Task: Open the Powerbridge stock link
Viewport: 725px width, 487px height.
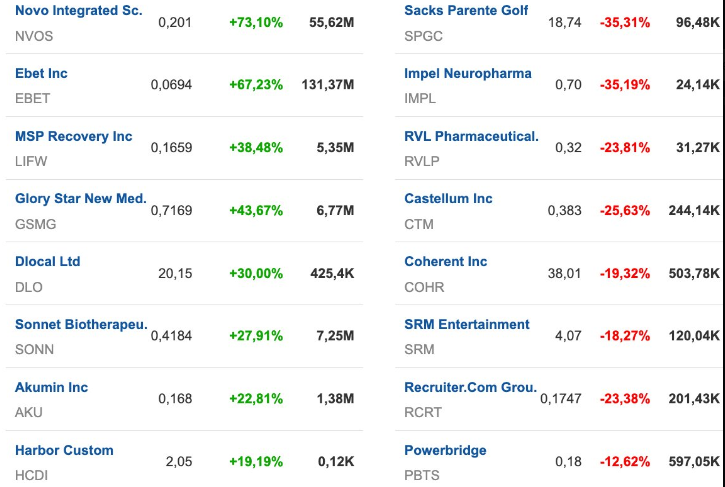Action: point(445,450)
